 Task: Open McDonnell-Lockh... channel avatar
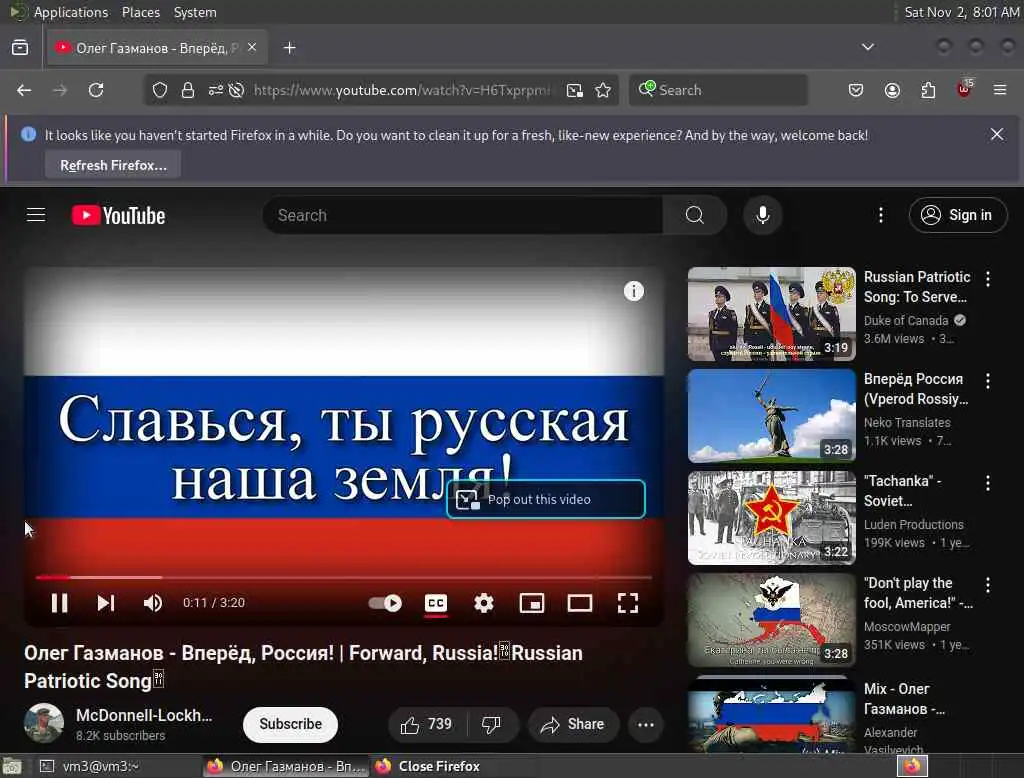44,724
